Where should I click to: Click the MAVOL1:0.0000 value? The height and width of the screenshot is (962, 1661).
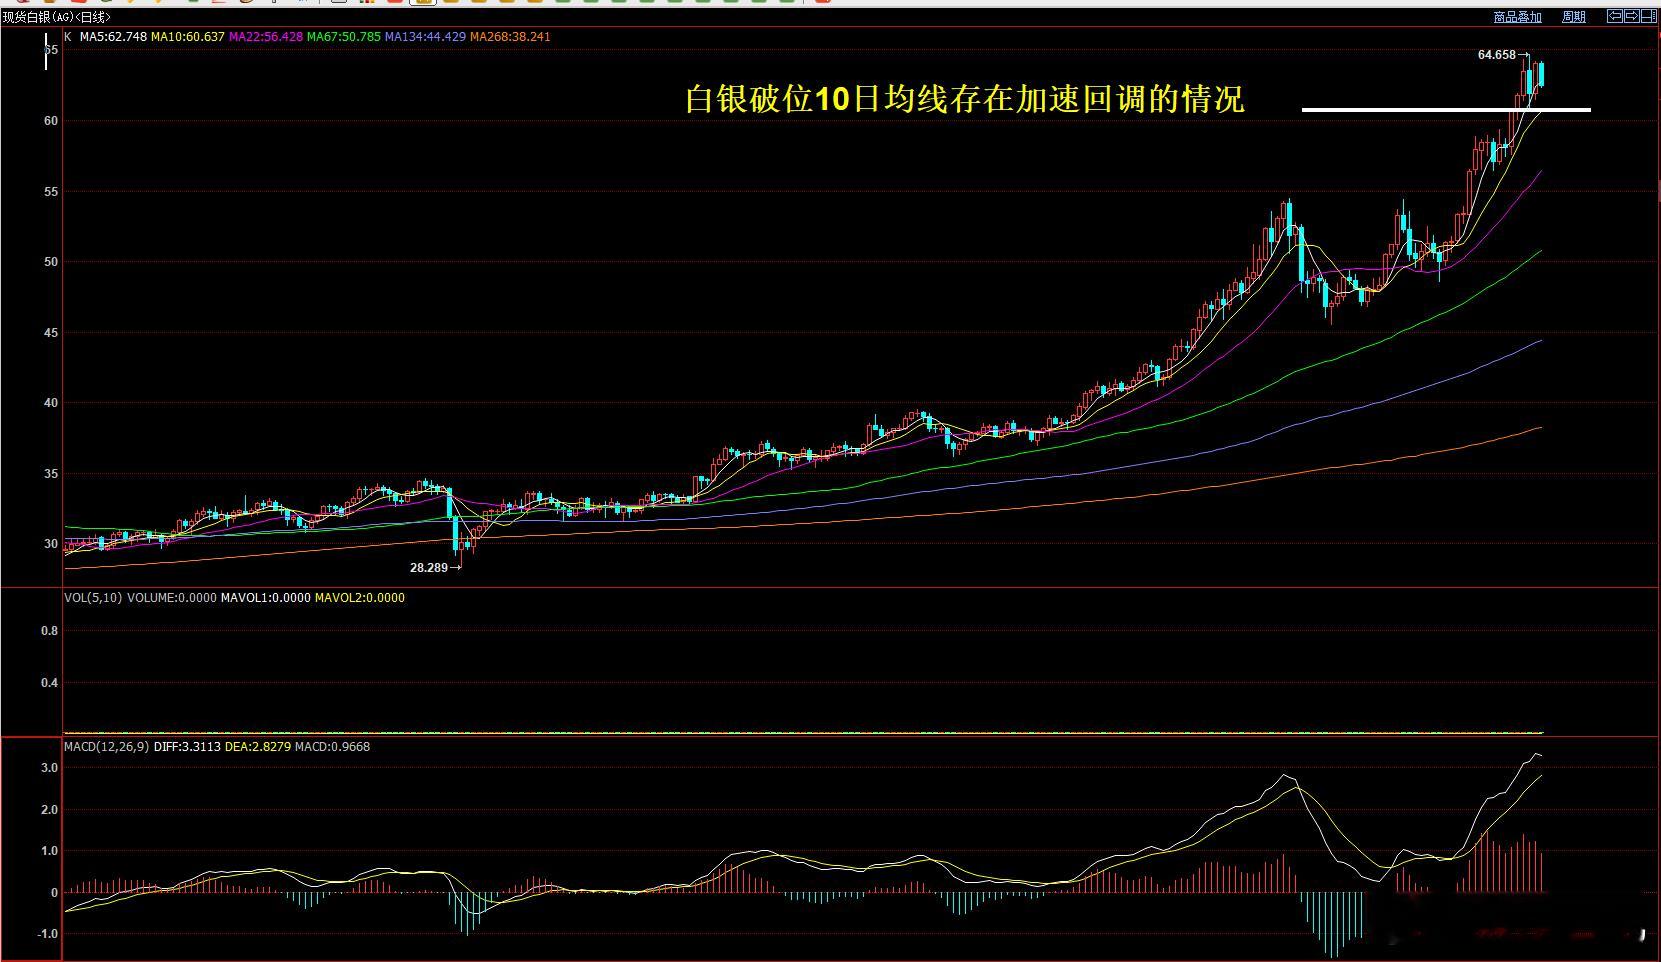click(x=265, y=598)
